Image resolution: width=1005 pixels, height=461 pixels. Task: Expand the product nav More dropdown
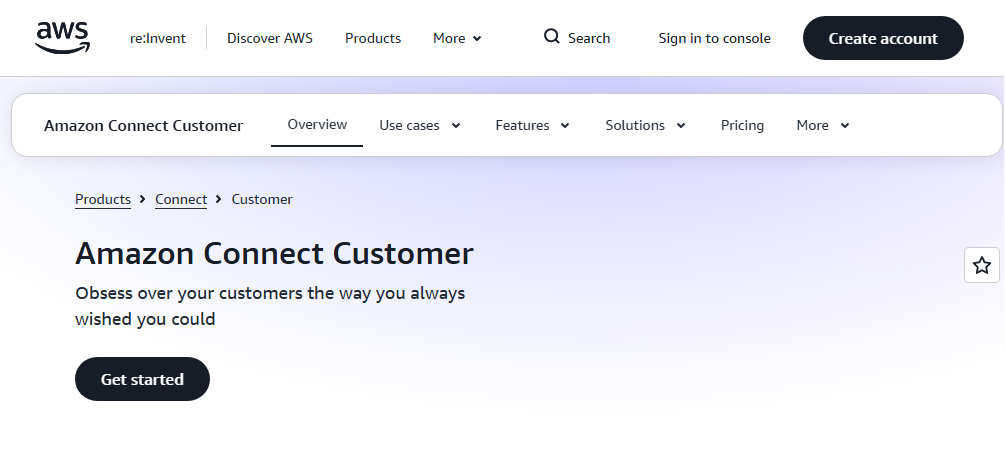(x=823, y=125)
